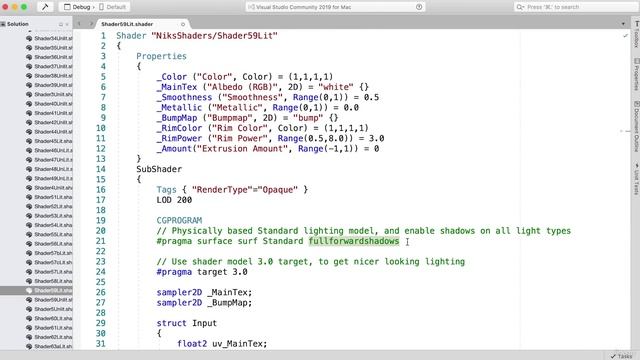Viewport: 640px width, 360px height.
Task: Select Shader45Lit file in Solution tree
Action: (x=49, y=141)
